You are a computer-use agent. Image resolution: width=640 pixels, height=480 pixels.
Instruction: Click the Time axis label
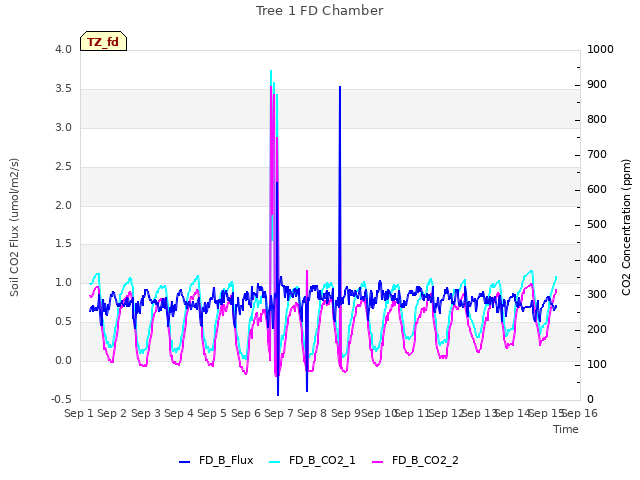pyautogui.click(x=566, y=429)
